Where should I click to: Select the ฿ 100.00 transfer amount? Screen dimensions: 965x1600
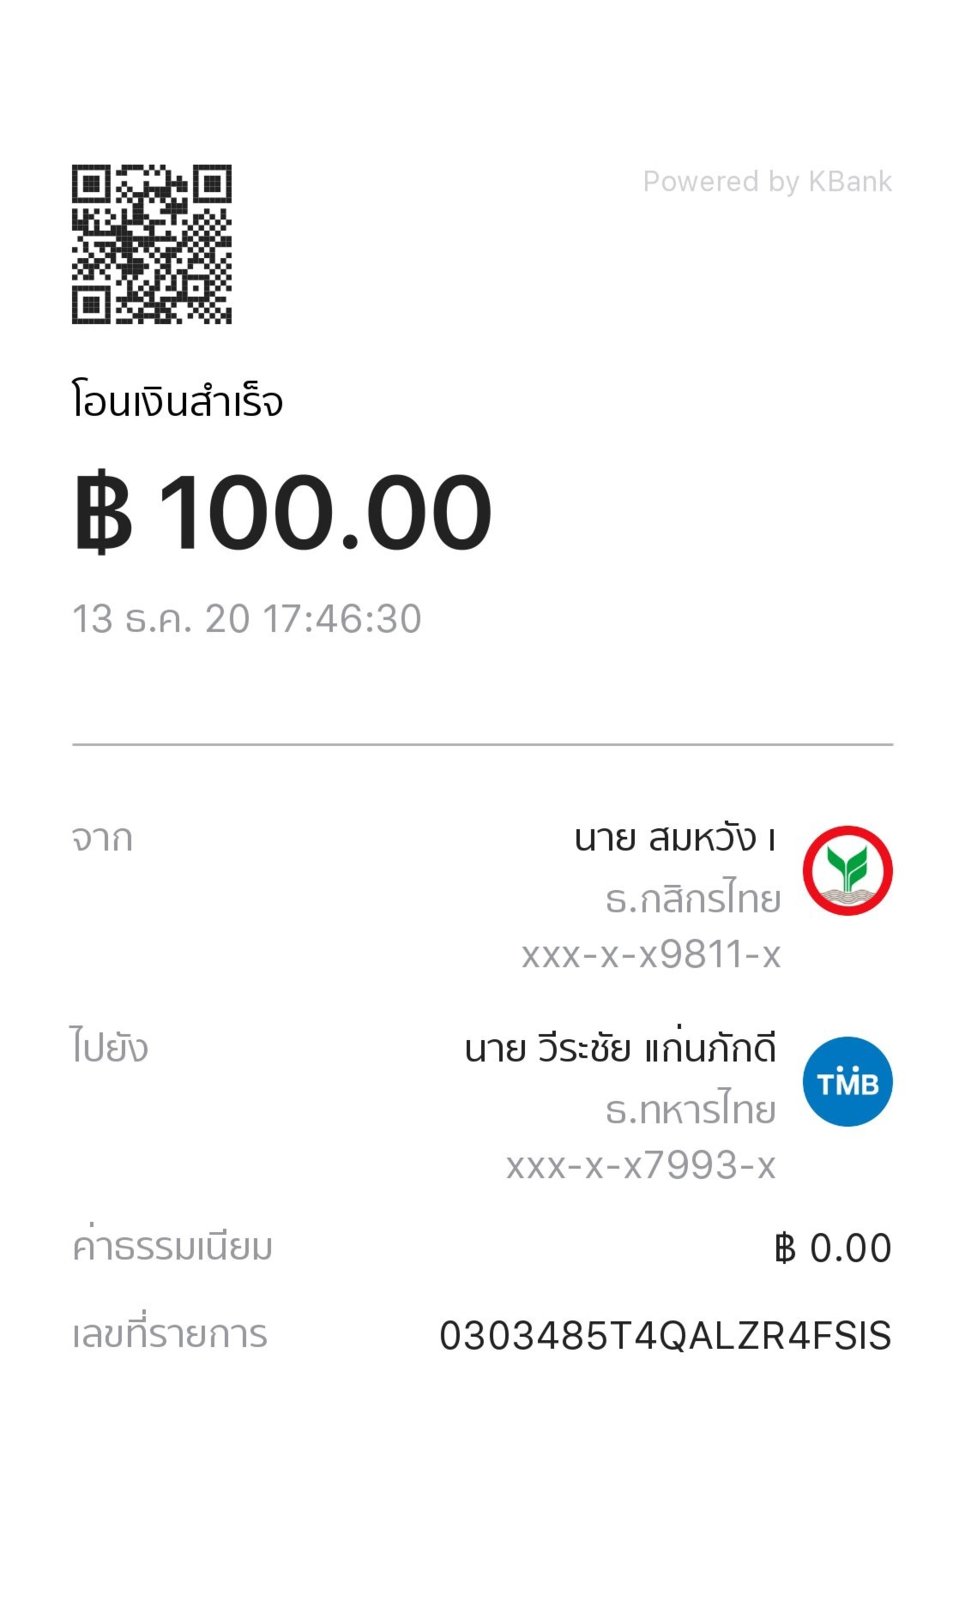[x=284, y=513]
